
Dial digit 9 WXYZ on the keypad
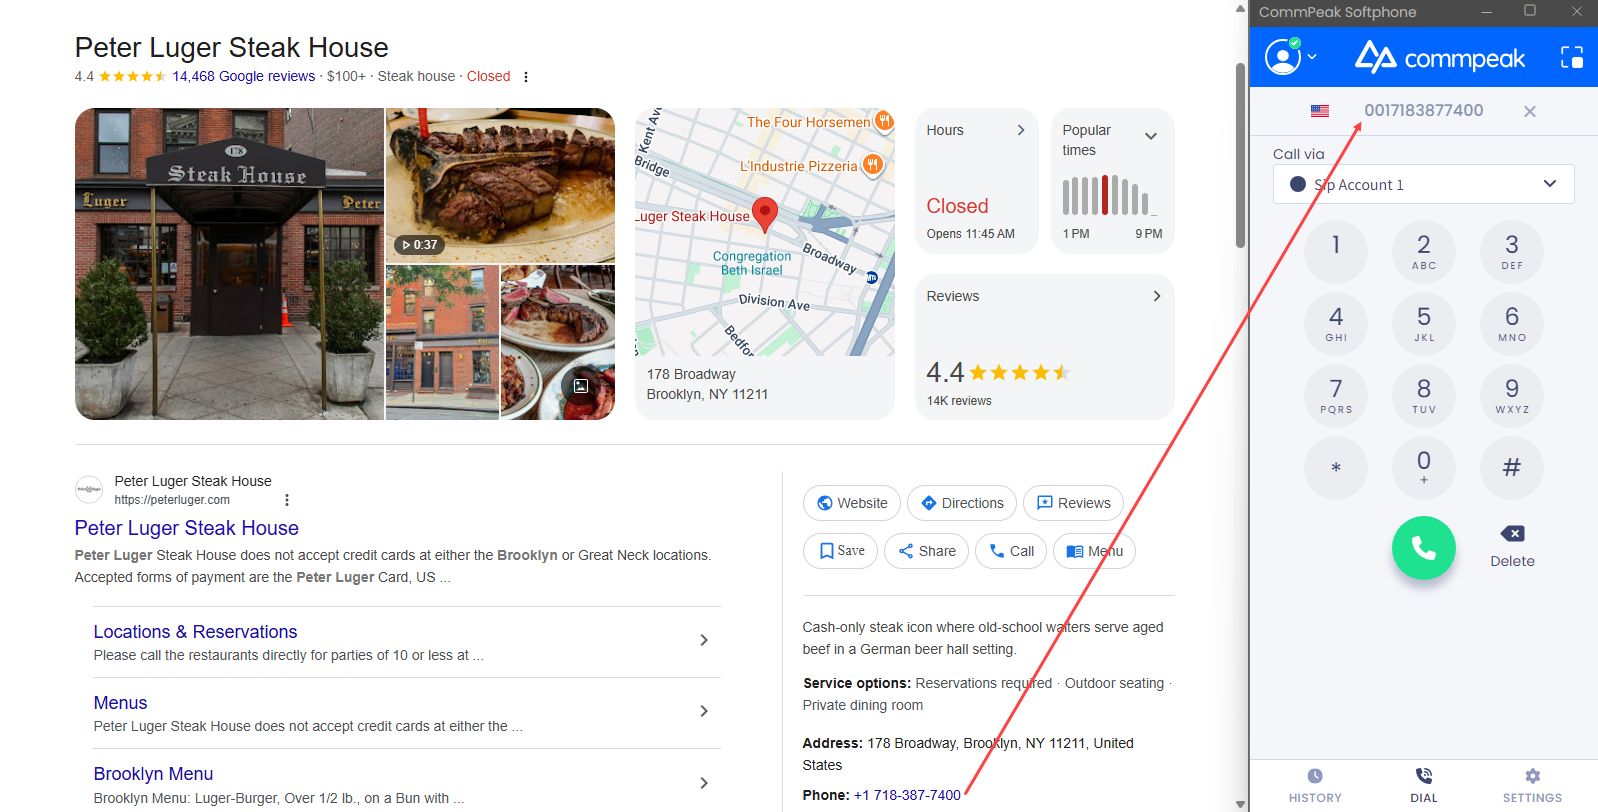click(1511, 395)
